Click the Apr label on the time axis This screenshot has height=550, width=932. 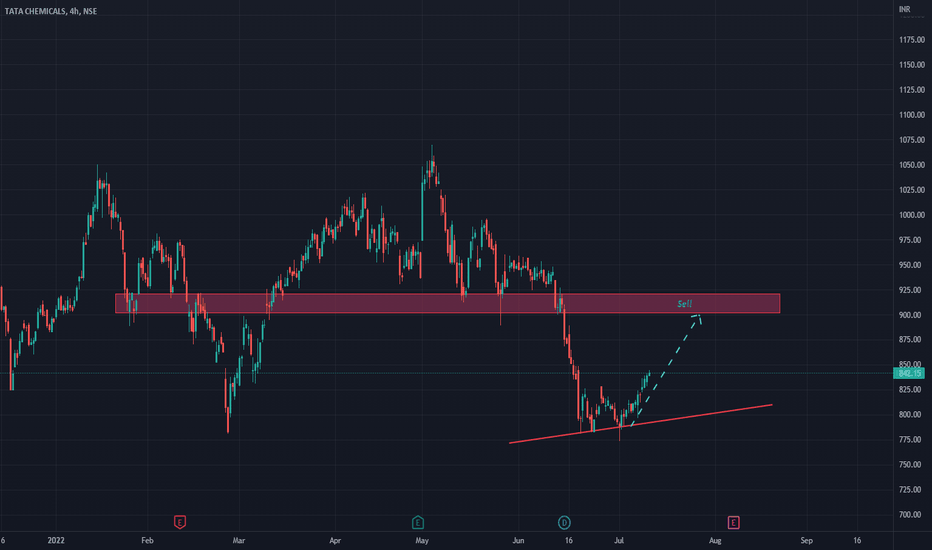click(335, 540)
